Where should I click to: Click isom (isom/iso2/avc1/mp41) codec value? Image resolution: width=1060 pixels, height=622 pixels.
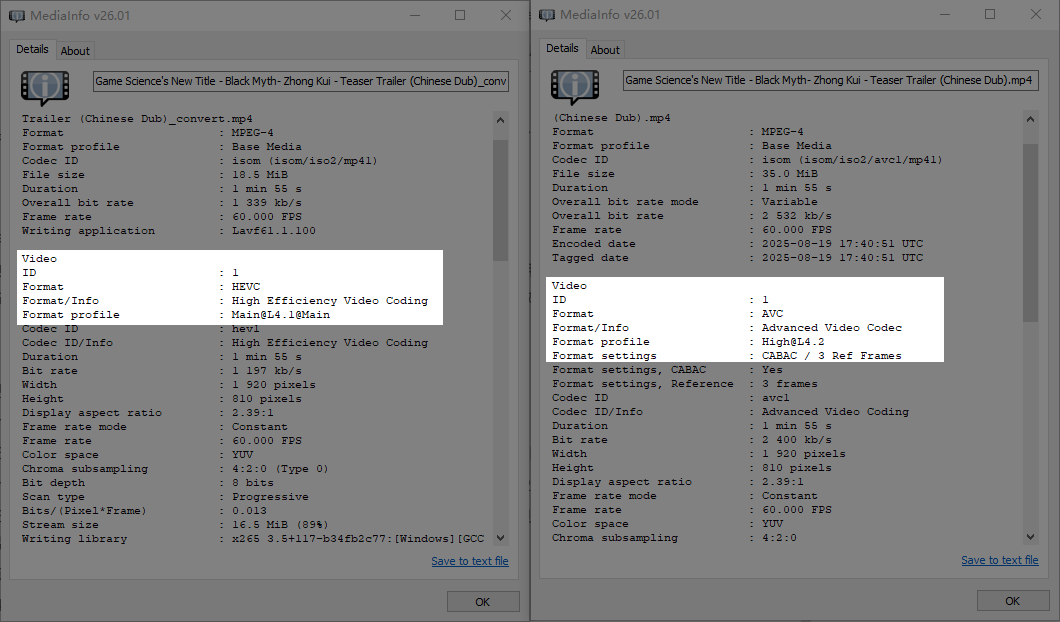tap(852, 160)
